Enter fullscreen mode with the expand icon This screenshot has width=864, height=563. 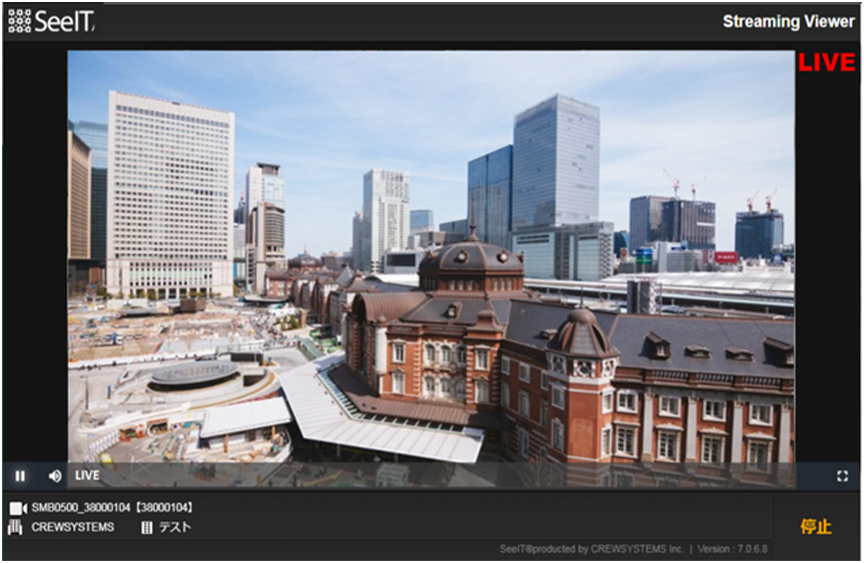pos(842,476)
